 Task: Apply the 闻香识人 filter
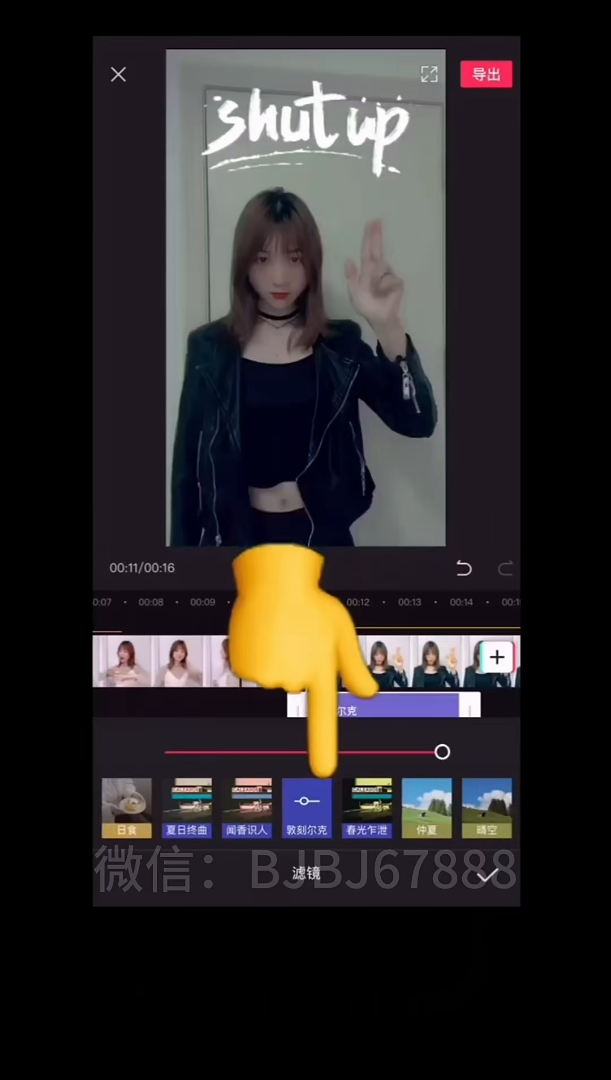[x=247, y=808]
